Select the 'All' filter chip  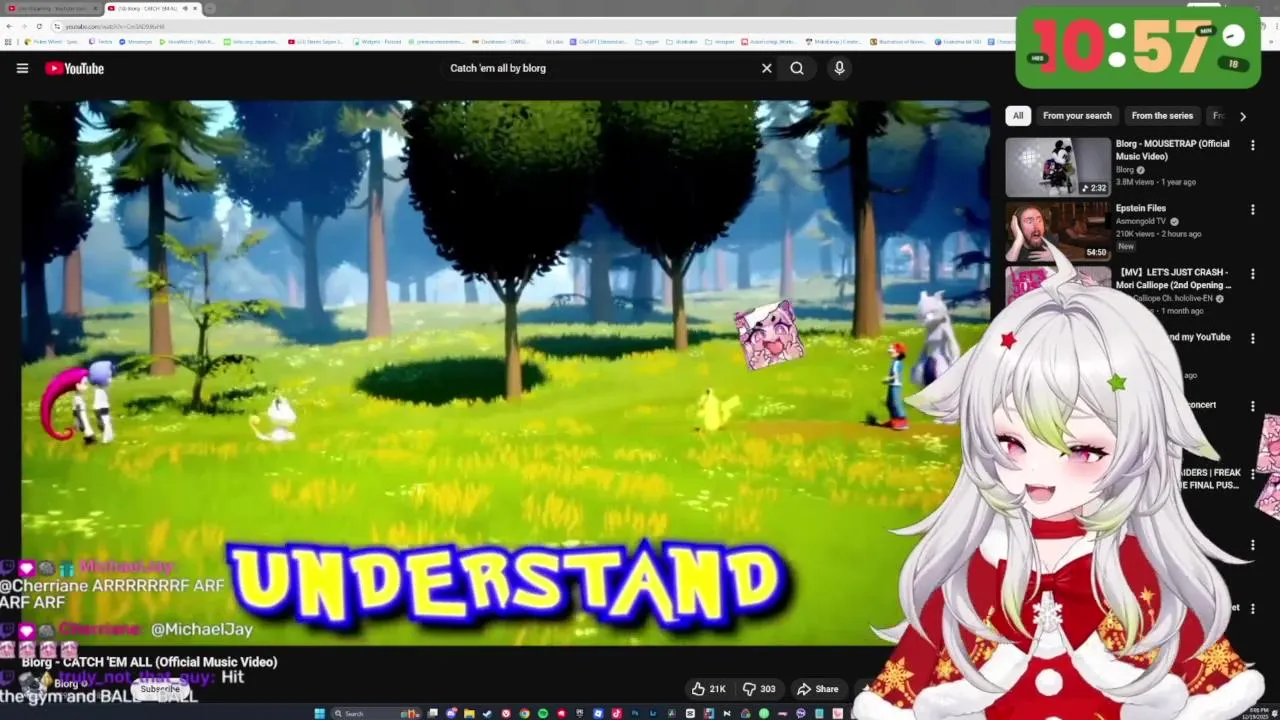[1018, 115]
